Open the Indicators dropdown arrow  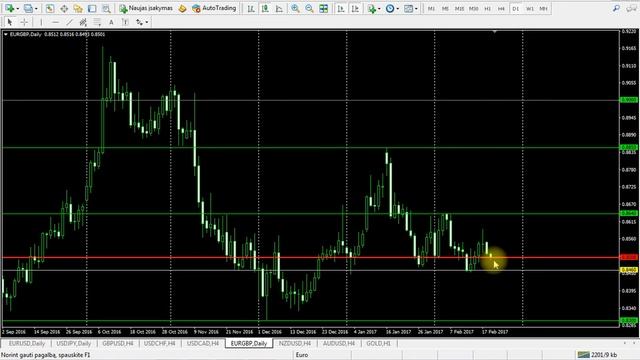[x=379, y=9]
